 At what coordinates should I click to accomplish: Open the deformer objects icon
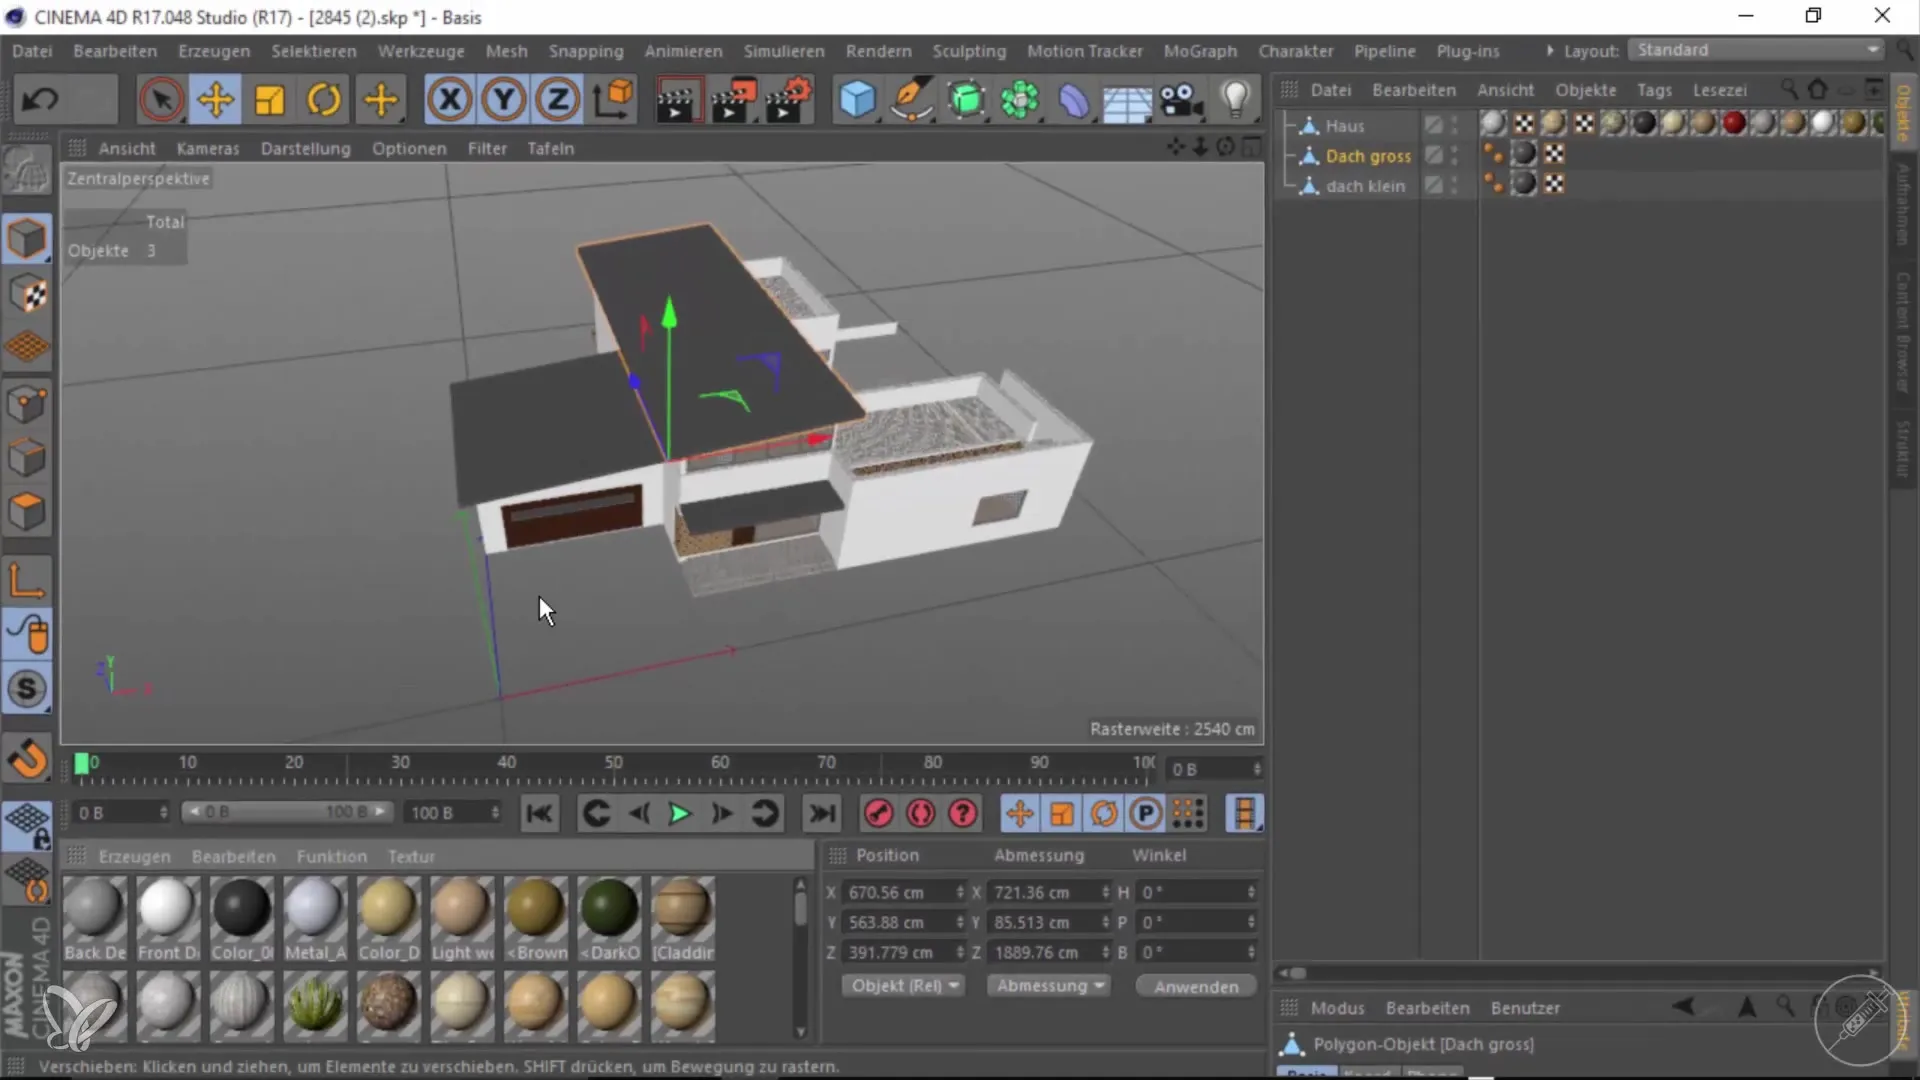point(1073,100)
